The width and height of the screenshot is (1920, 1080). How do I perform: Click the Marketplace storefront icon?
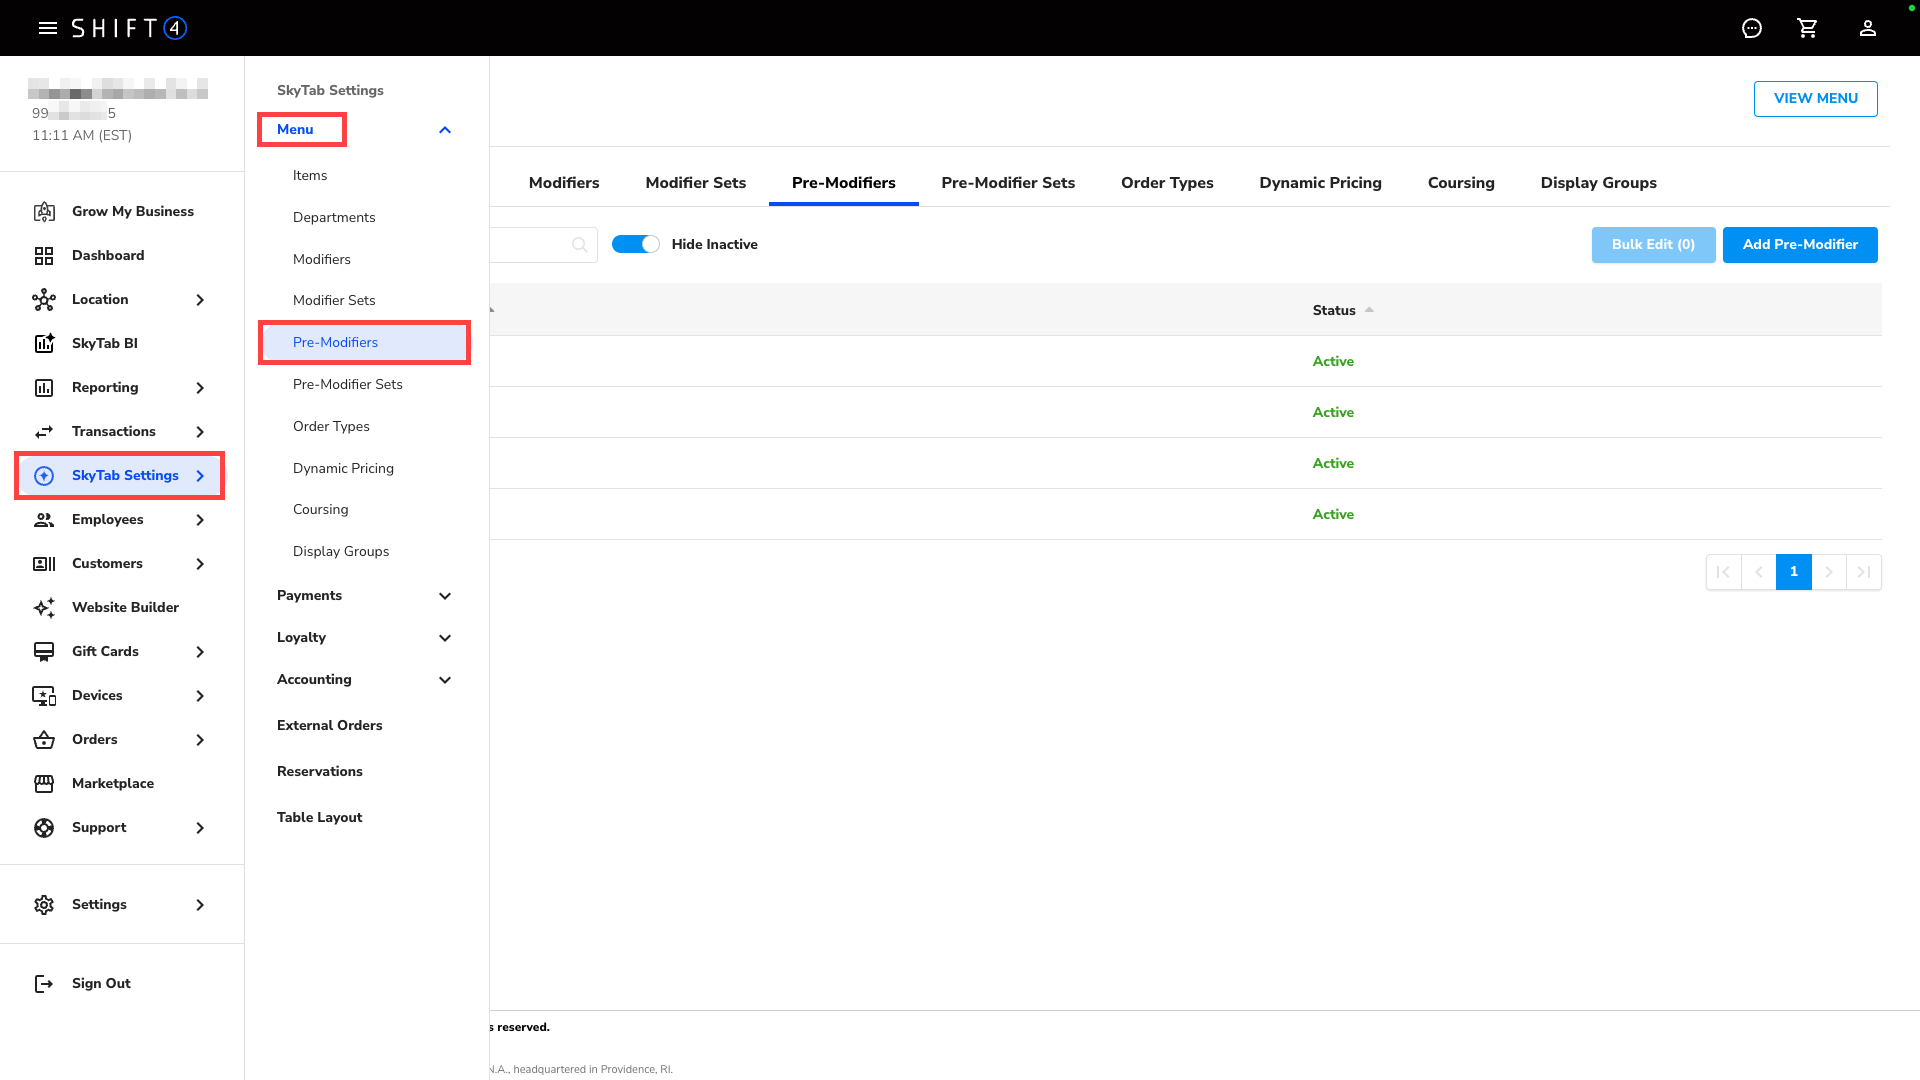pyautogui.click(x=44, y=783)
